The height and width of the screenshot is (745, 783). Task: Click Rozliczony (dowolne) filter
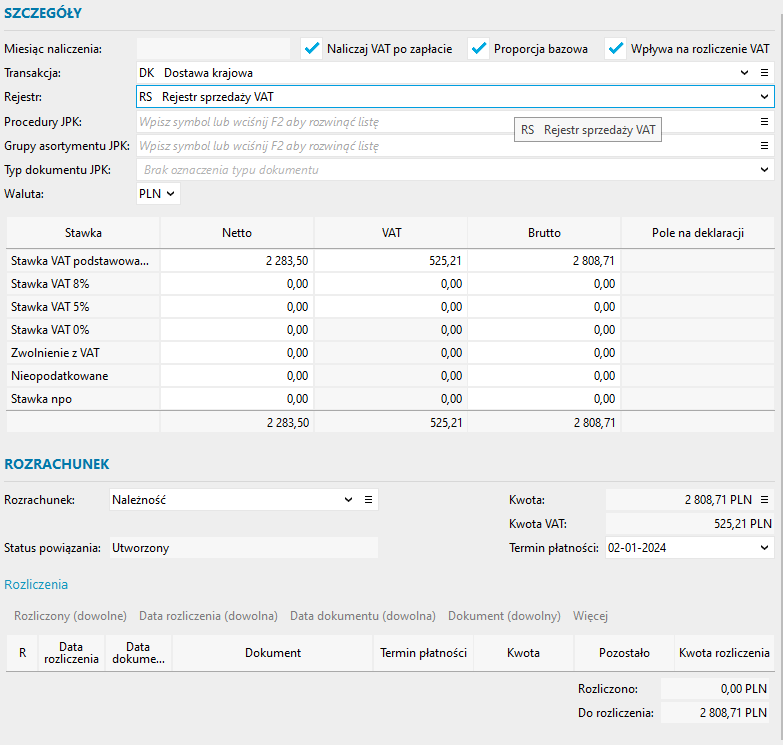[x=70, y=616]
